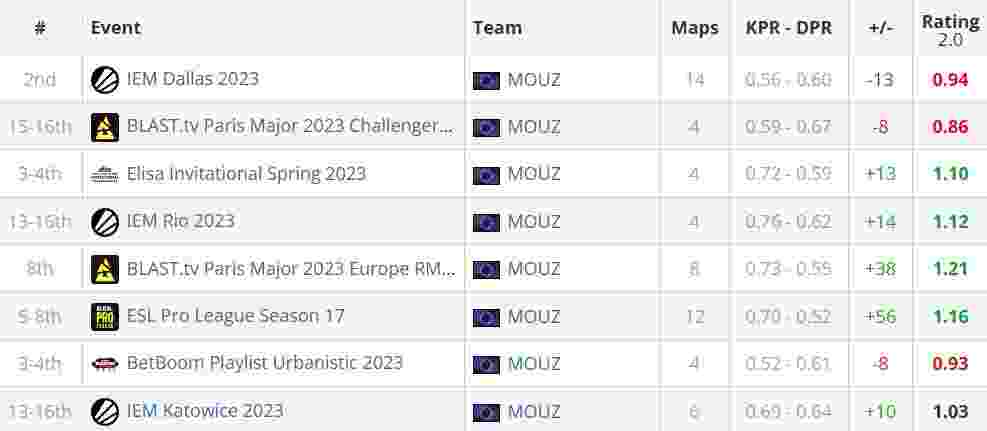
Task: Open the IEM Dallas 2023 event link
Action: point(193,79)
